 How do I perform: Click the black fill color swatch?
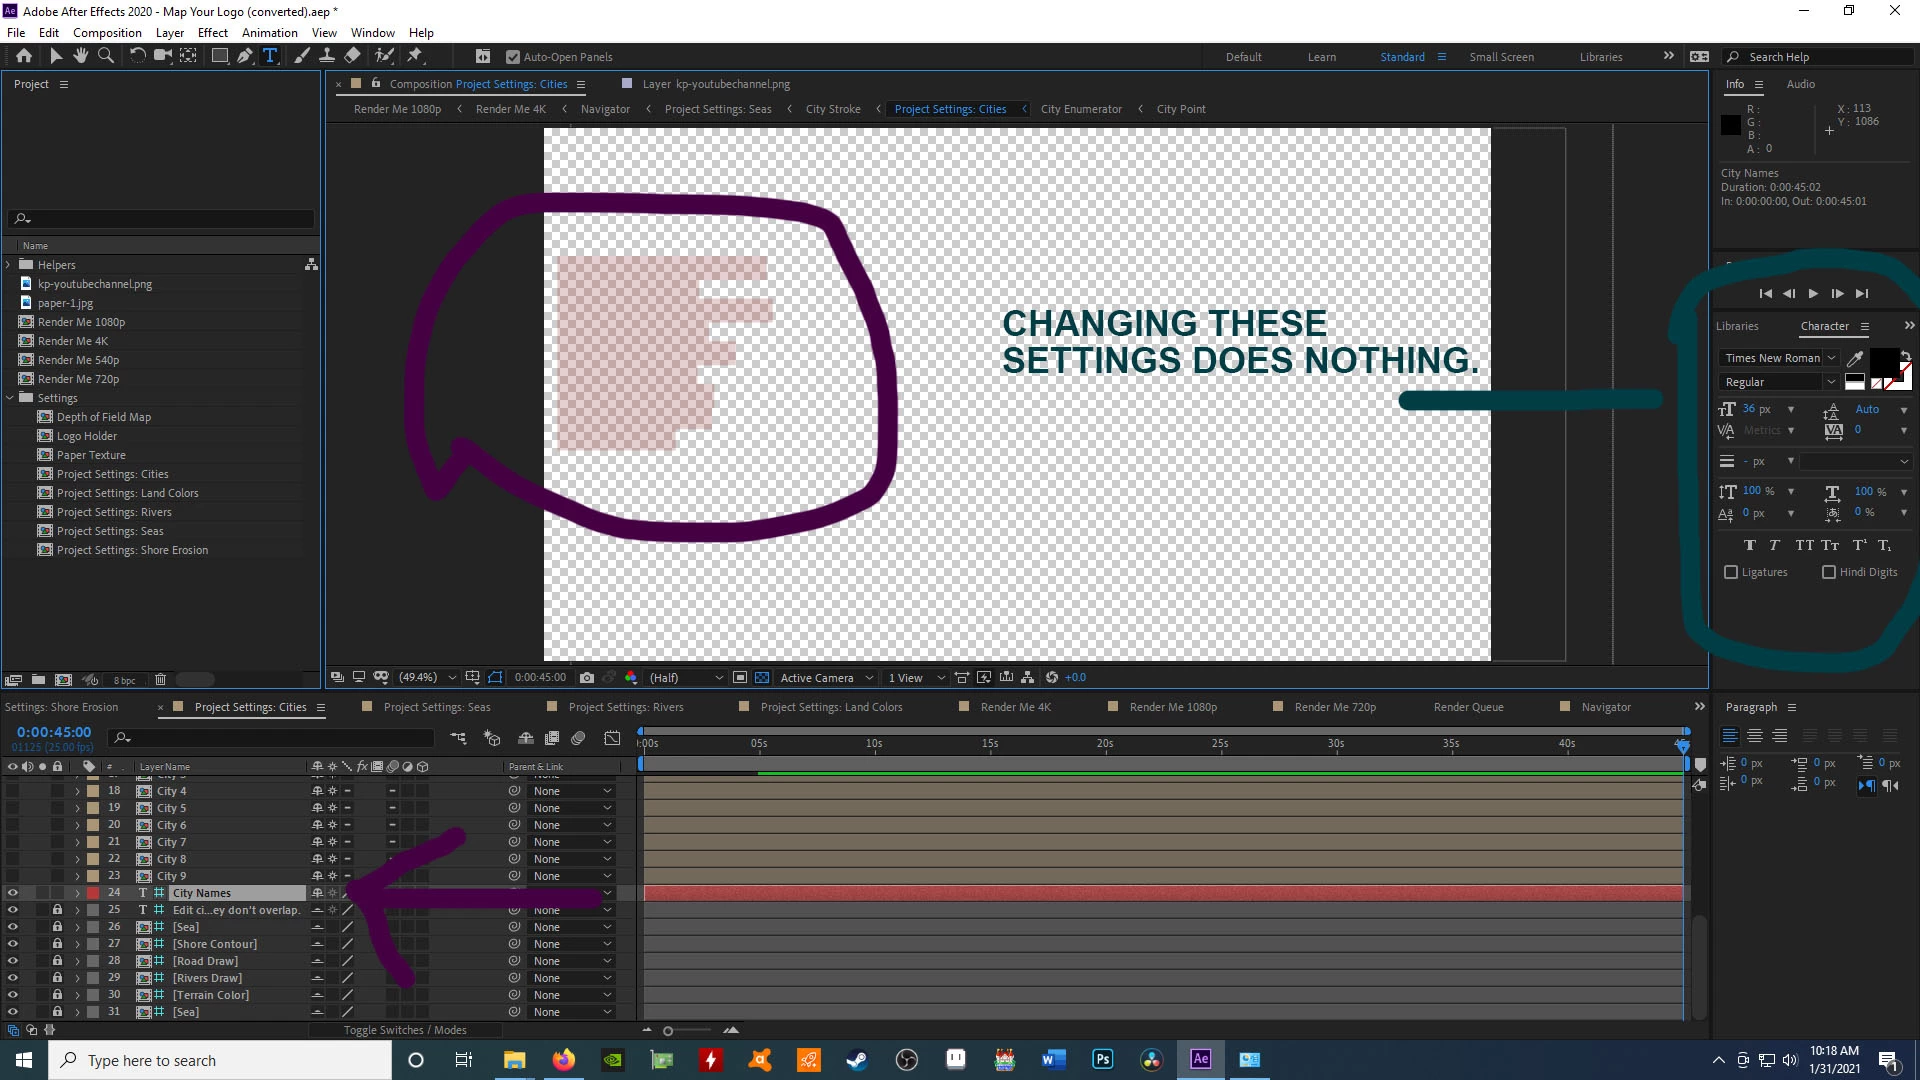(1884, 360)
